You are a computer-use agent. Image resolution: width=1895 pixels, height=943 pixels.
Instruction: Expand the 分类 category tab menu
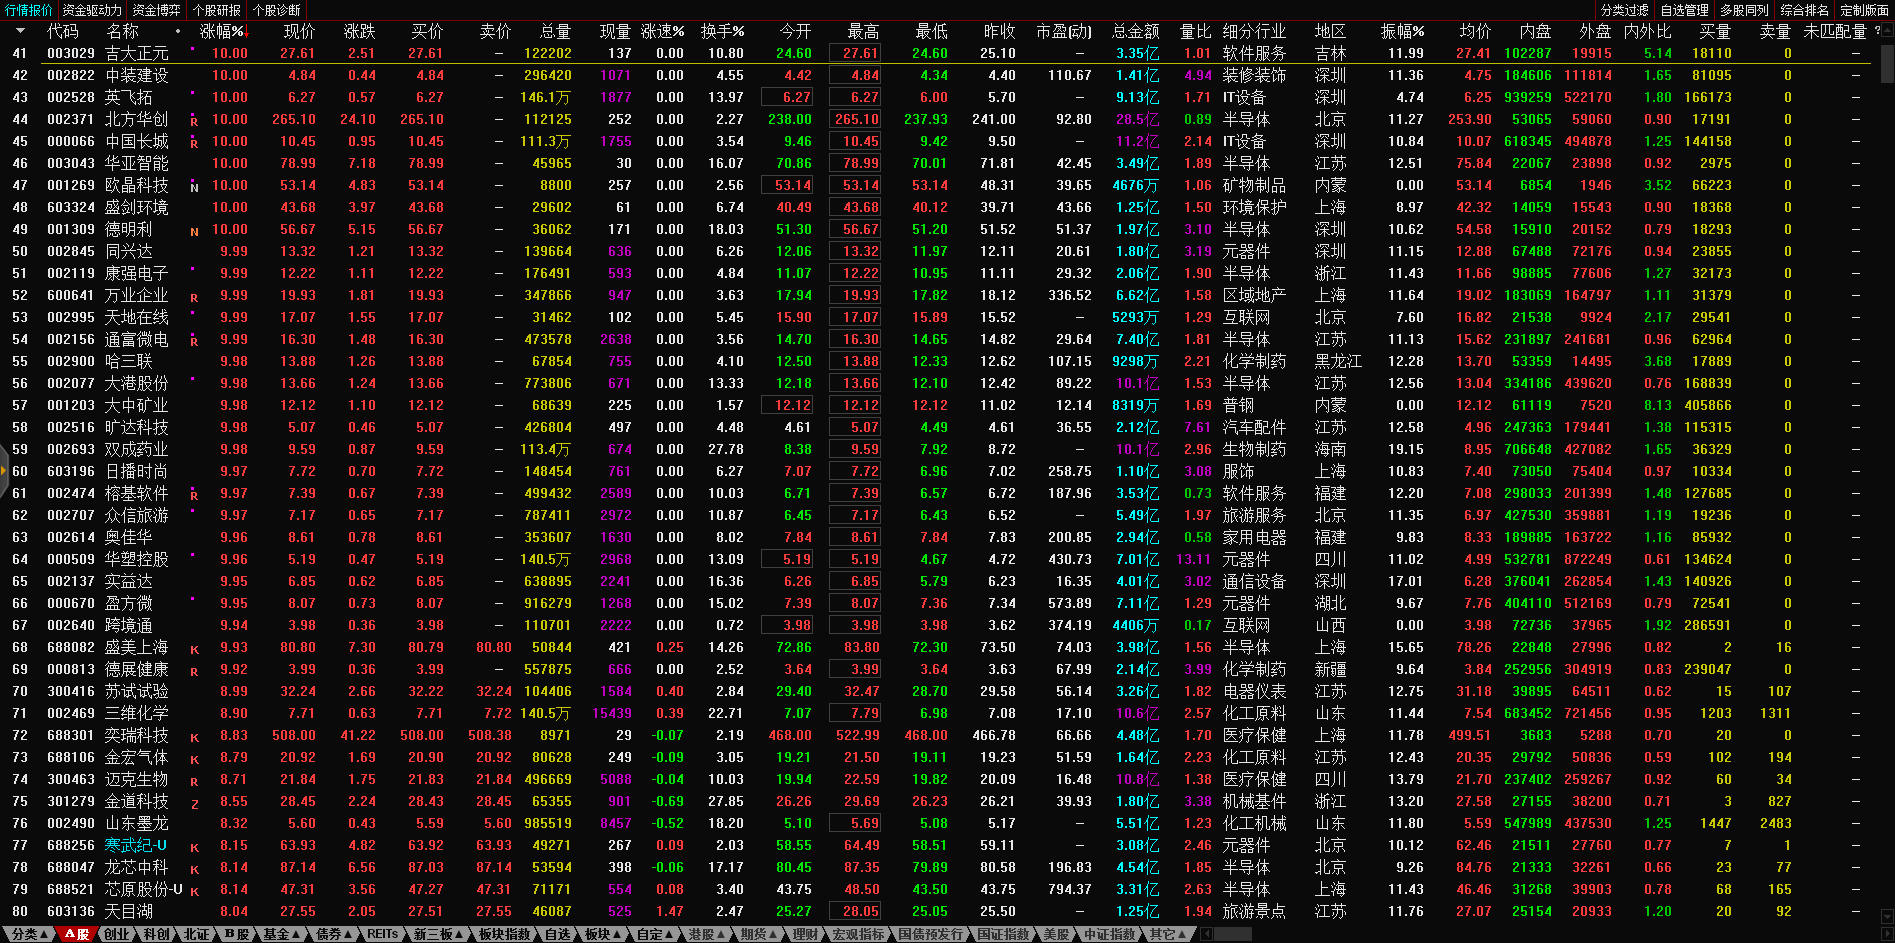[x=30, y=934]
